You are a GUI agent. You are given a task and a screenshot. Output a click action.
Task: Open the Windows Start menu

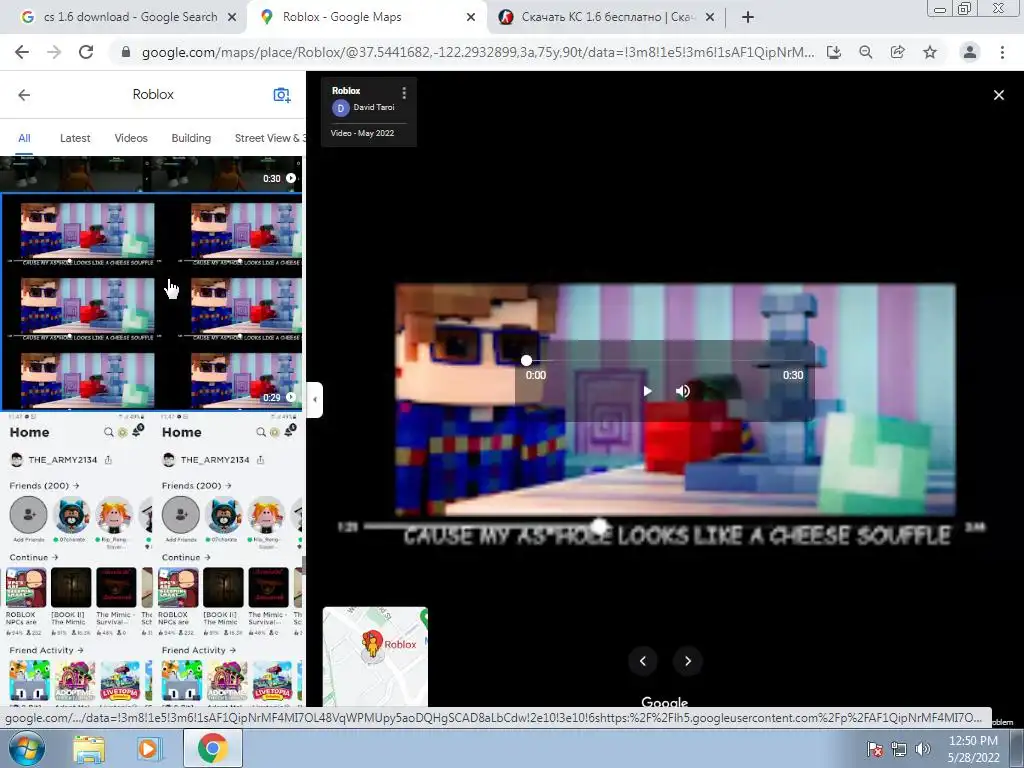tap(27, 748)
